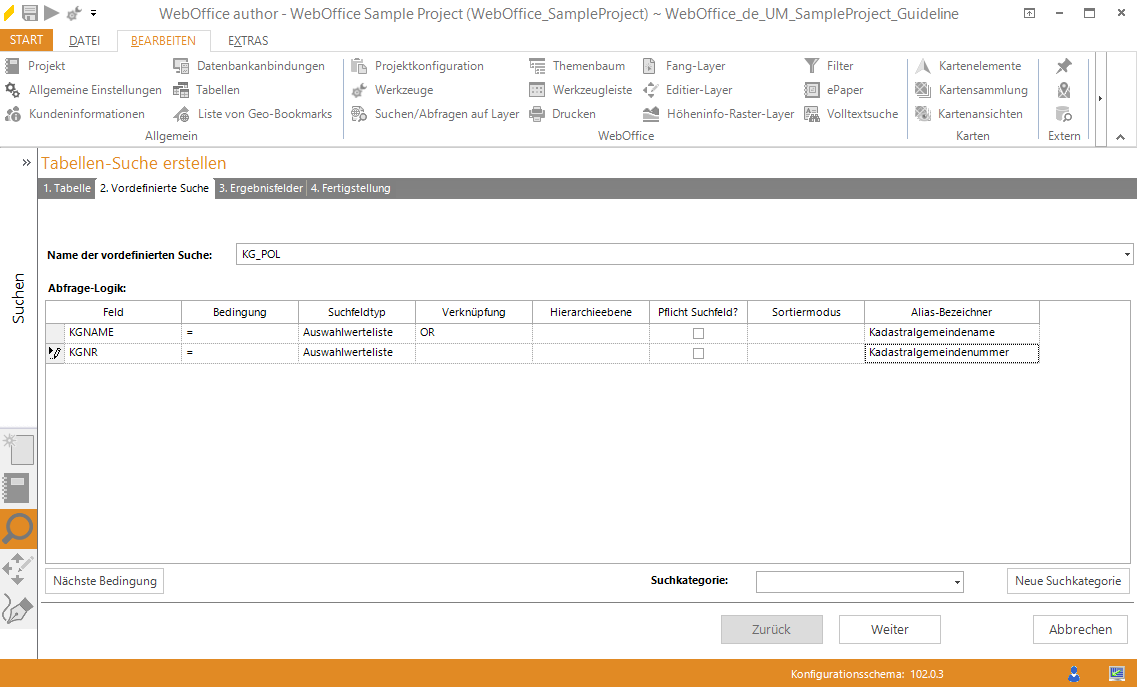Toggle Pflicht Suchfeld checkbox for KGNAME
This screenshot has width=1137, height=687.
pos(698,333)
